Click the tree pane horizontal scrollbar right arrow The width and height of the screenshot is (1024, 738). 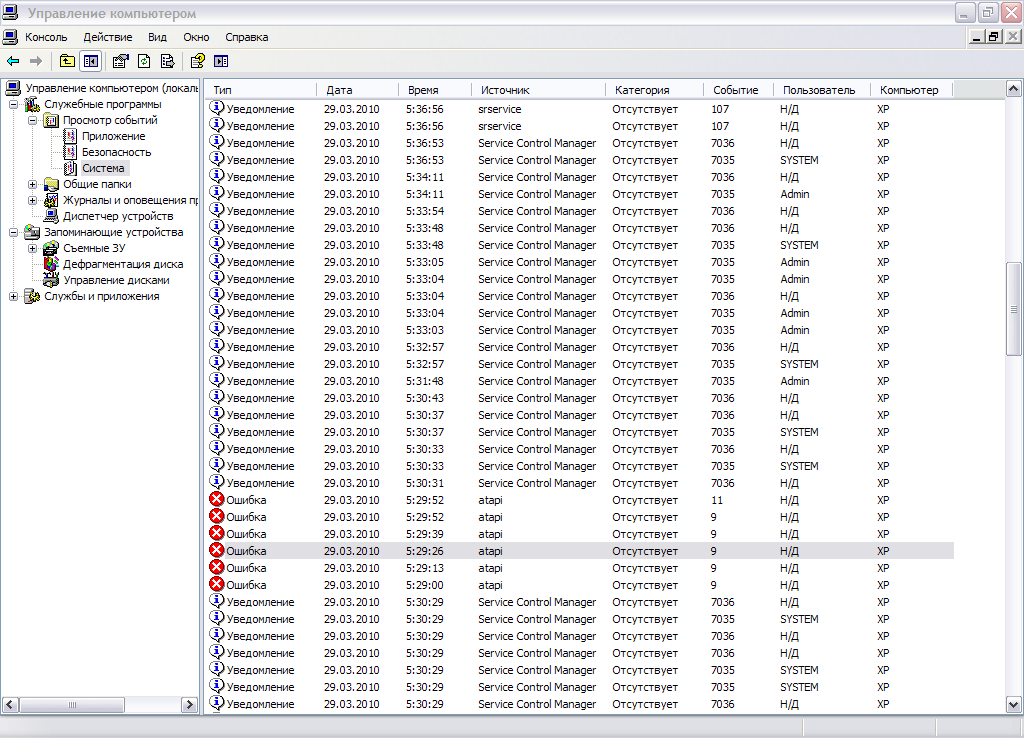[189, 705]
